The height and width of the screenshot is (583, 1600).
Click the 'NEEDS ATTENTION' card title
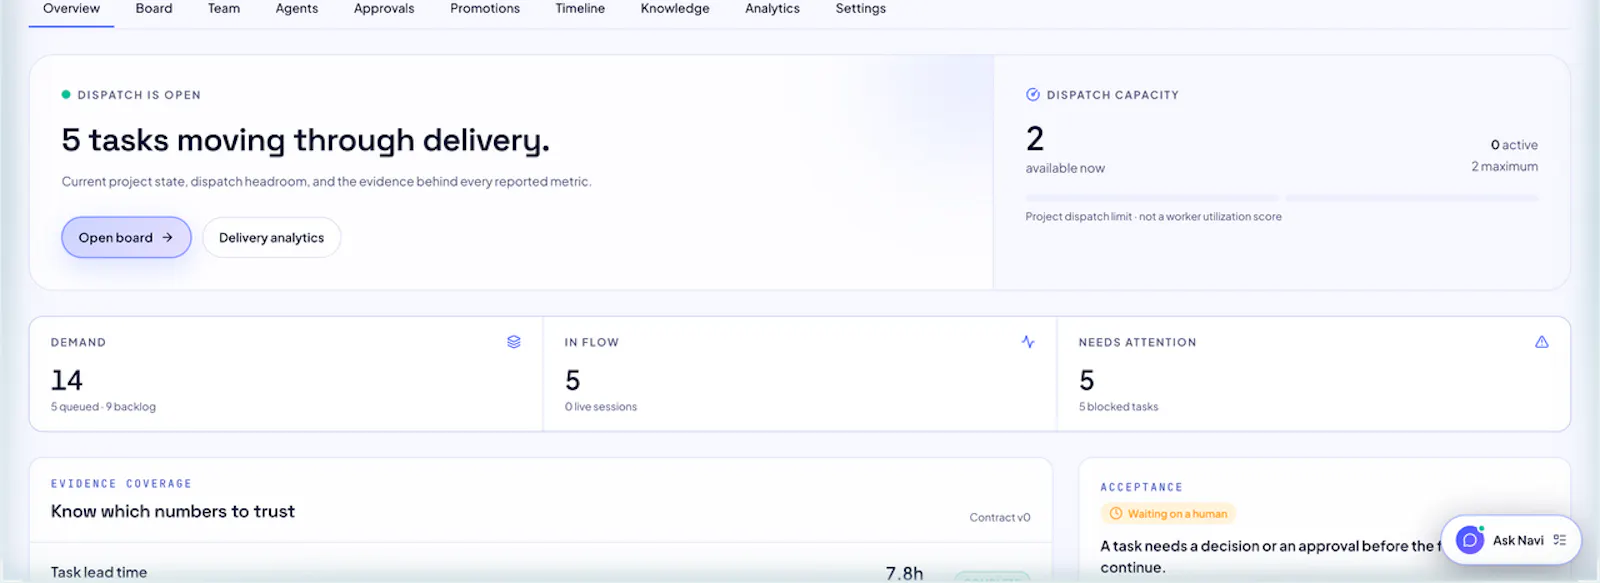[1138, 342]
